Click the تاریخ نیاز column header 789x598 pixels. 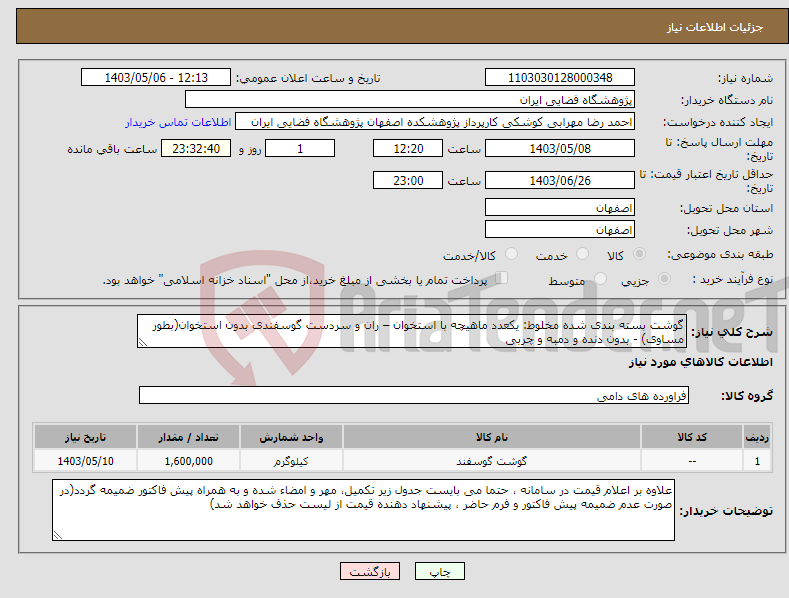click(85, 437)
